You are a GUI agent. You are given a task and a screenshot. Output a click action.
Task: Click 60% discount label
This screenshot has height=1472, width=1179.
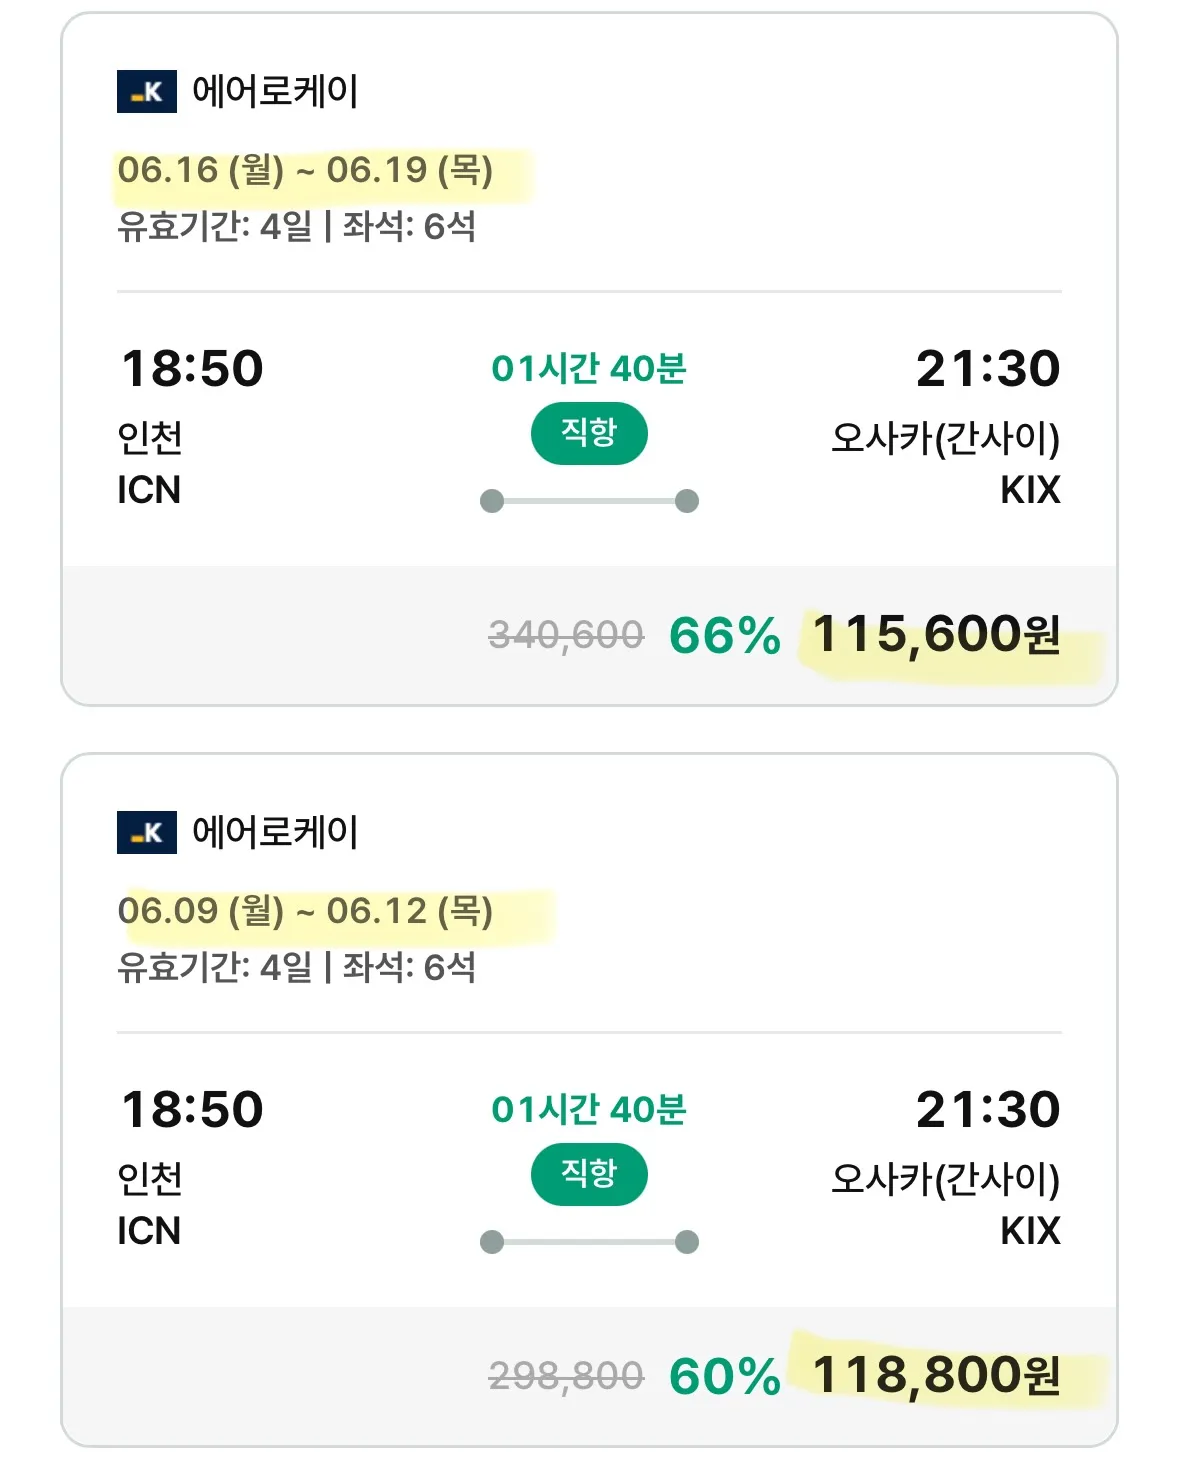tap(724, 1377)
